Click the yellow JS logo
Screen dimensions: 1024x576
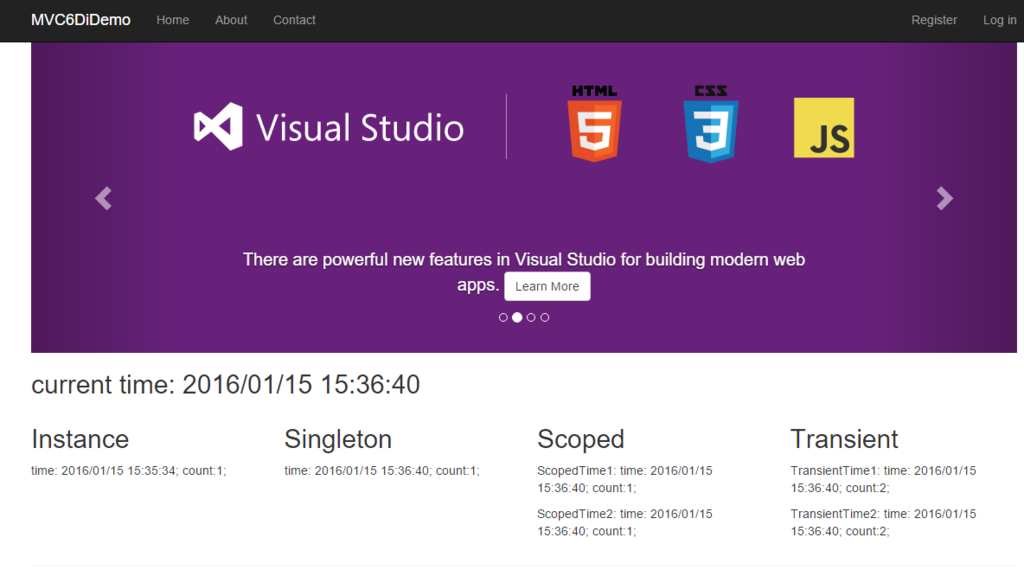point(824,128)
